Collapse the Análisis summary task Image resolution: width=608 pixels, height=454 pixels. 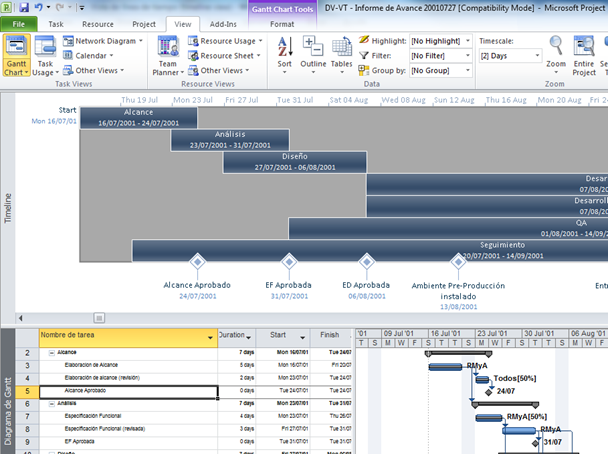52,404
